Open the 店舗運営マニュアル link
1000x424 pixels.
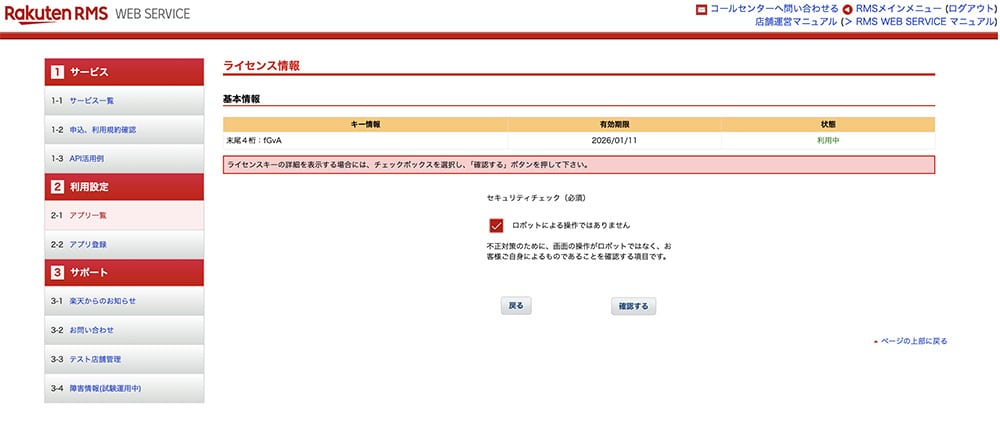(x=796, y=21)
